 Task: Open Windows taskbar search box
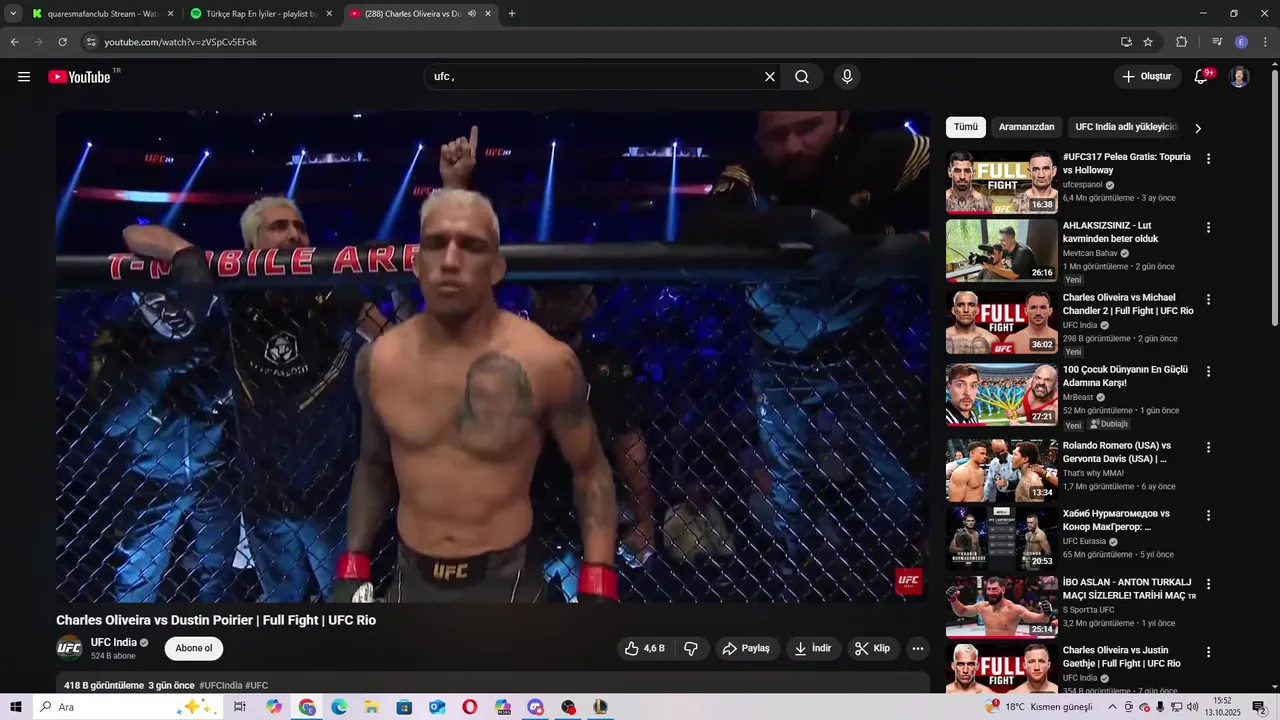(128, 707)
